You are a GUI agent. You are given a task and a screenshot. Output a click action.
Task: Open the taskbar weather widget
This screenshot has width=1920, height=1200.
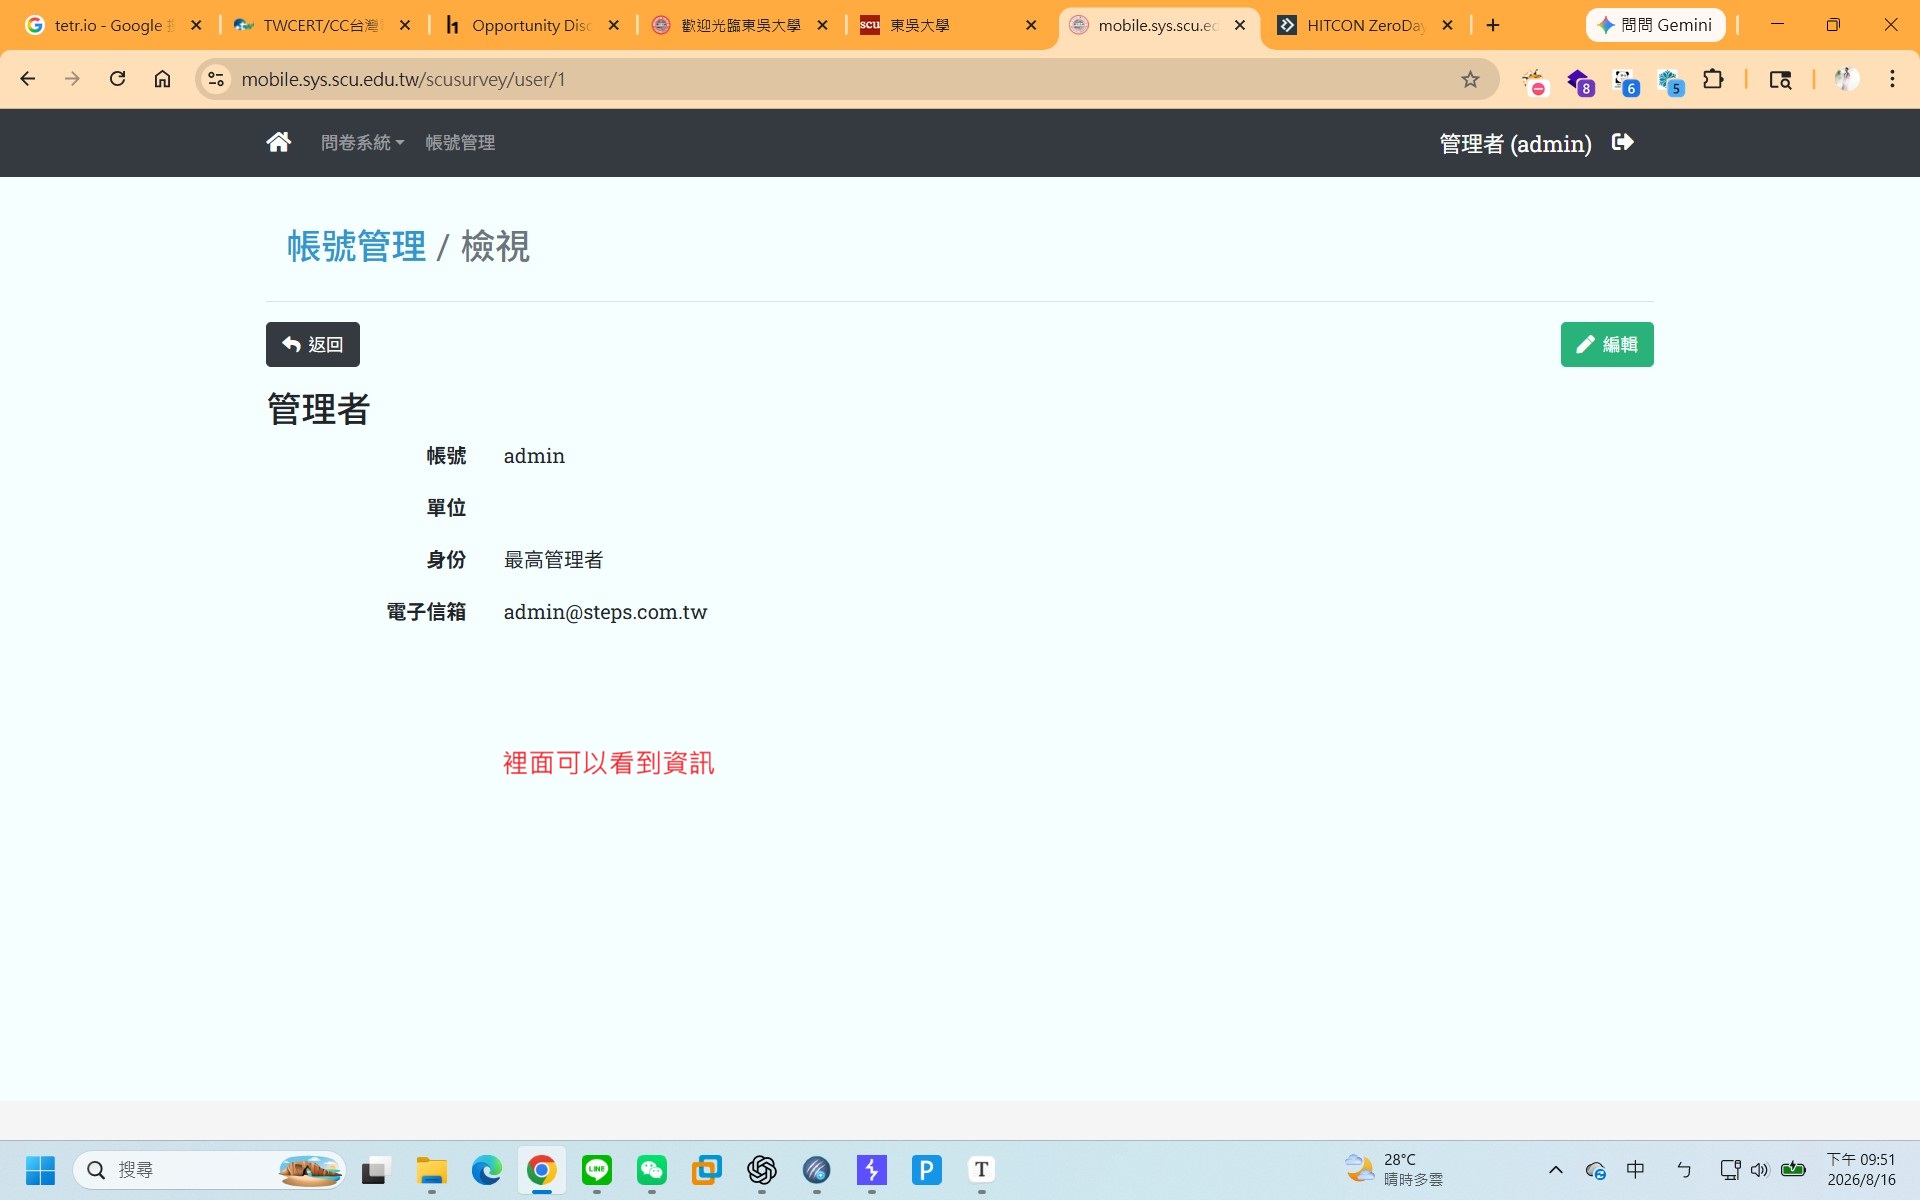point(1395,1169)
